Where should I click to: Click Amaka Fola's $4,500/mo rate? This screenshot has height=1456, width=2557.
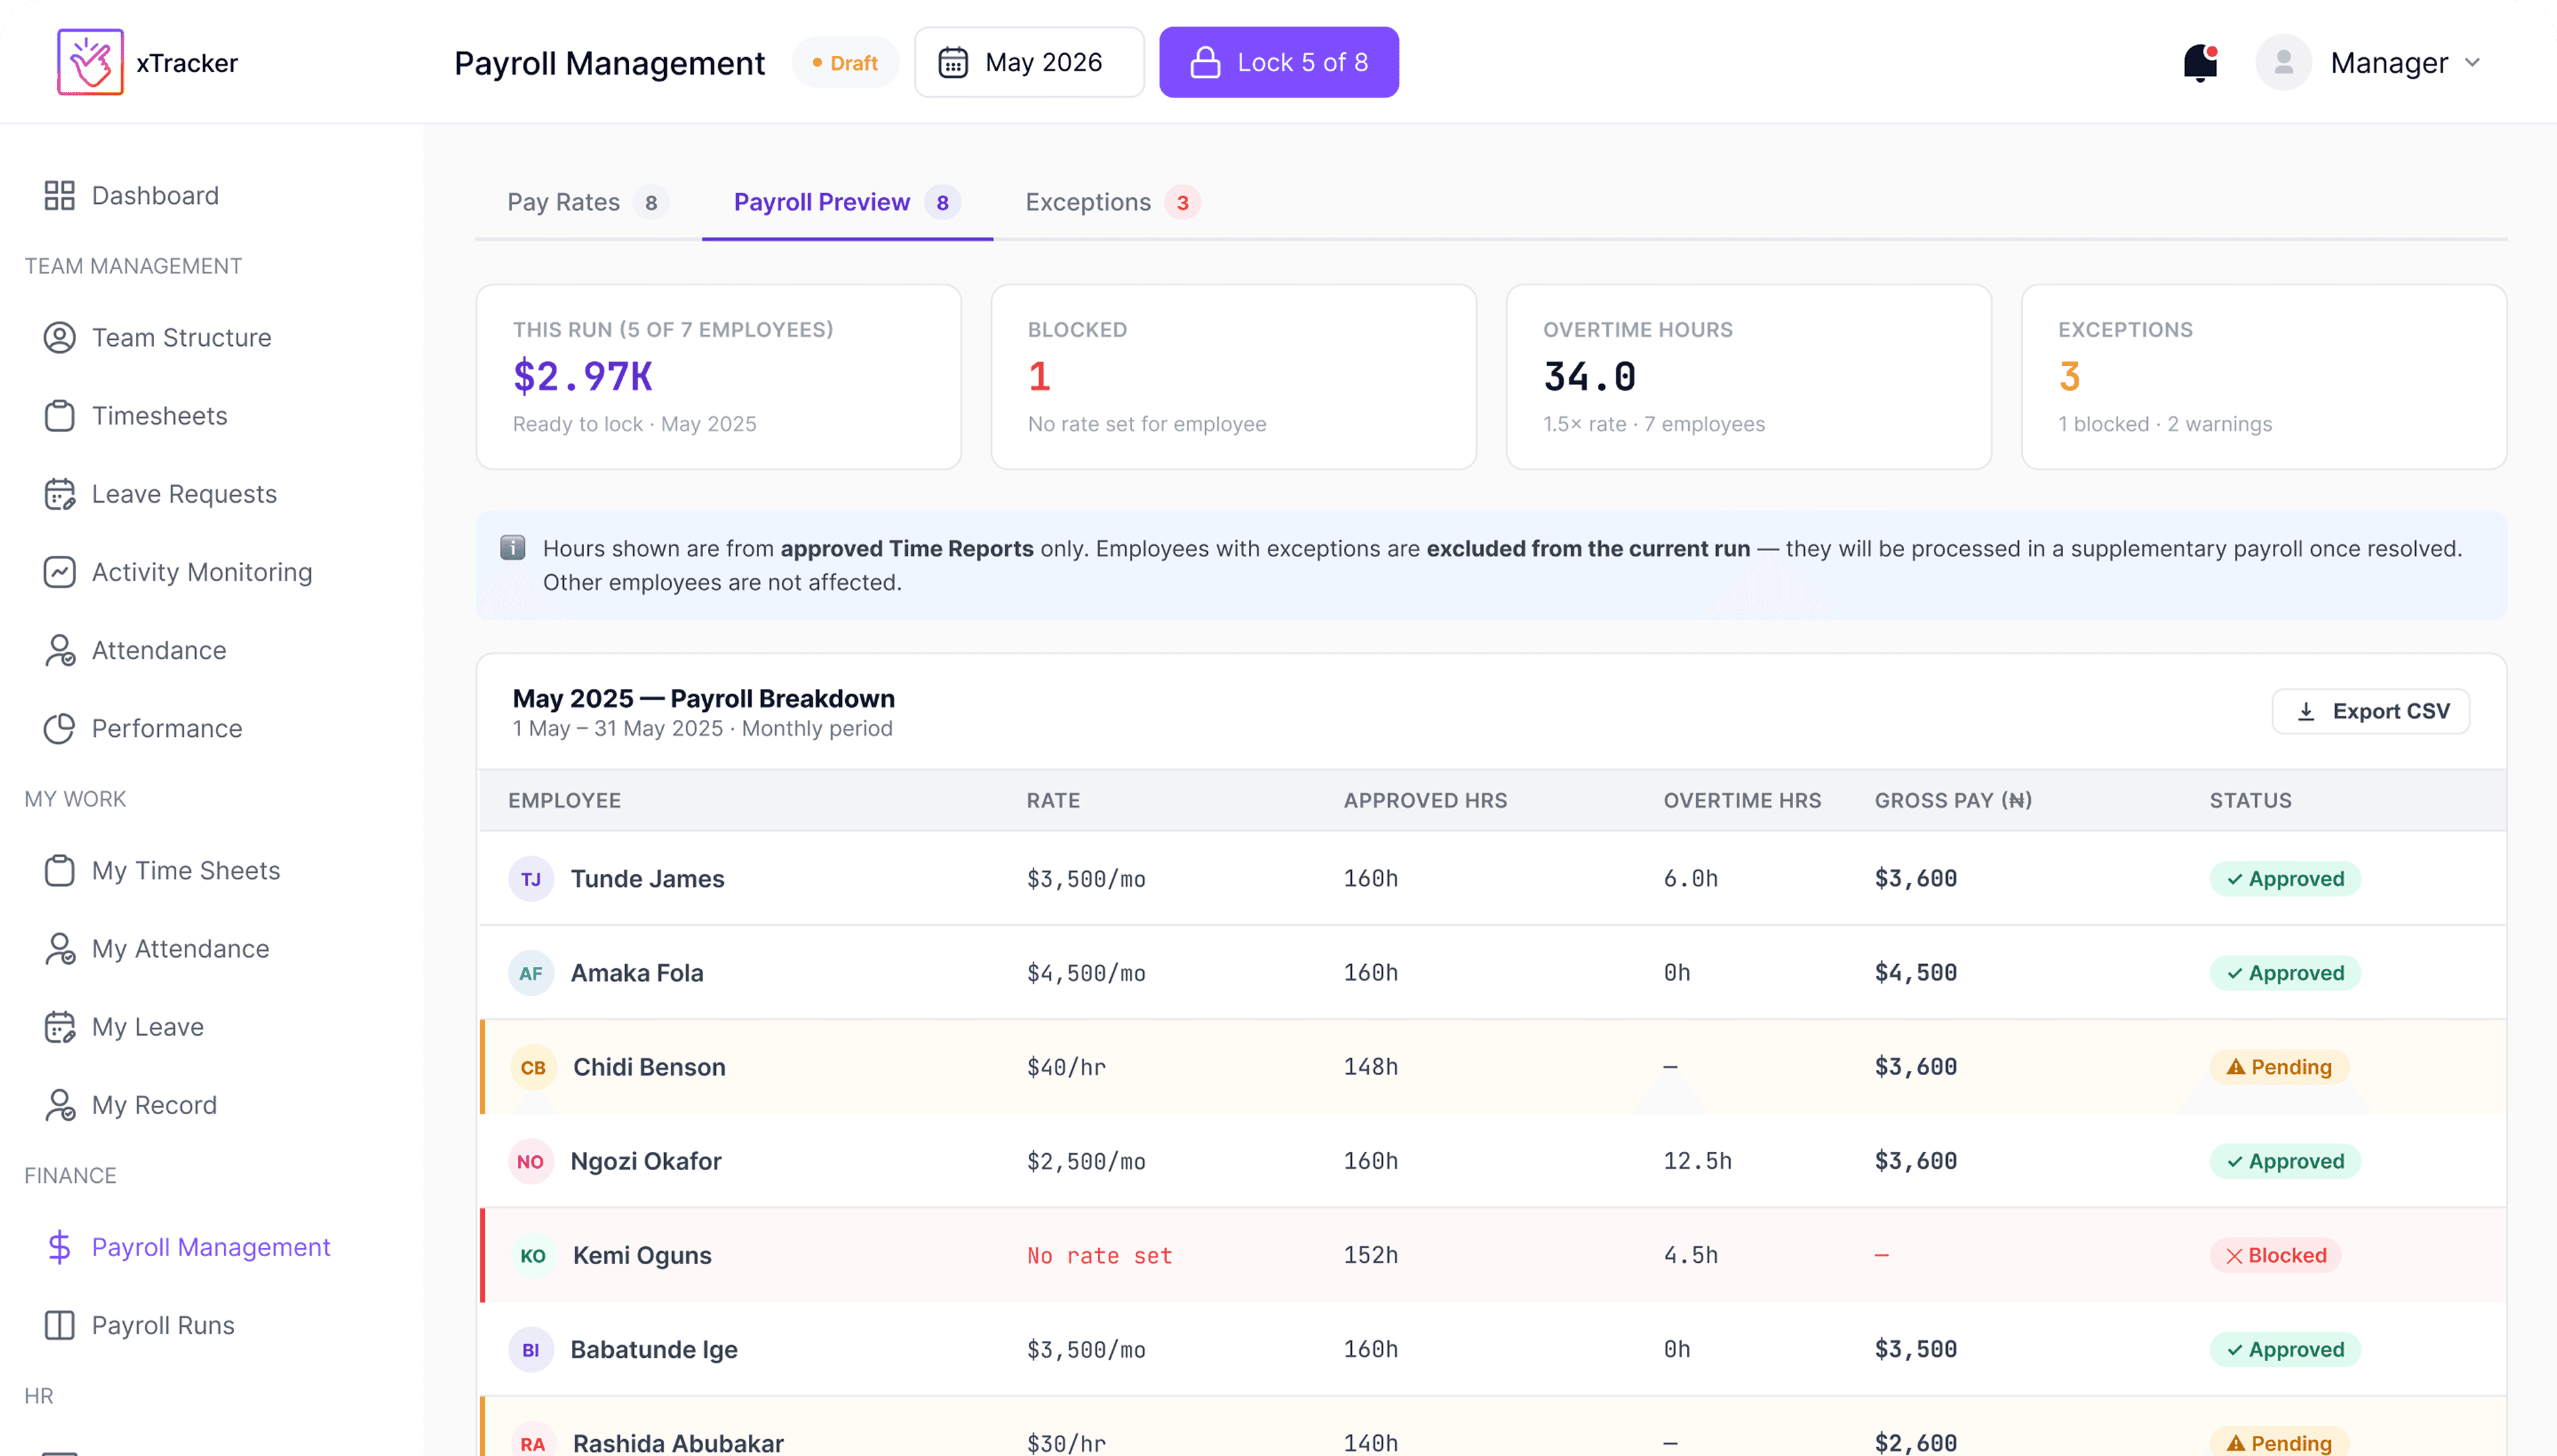tap(1086, 973)
